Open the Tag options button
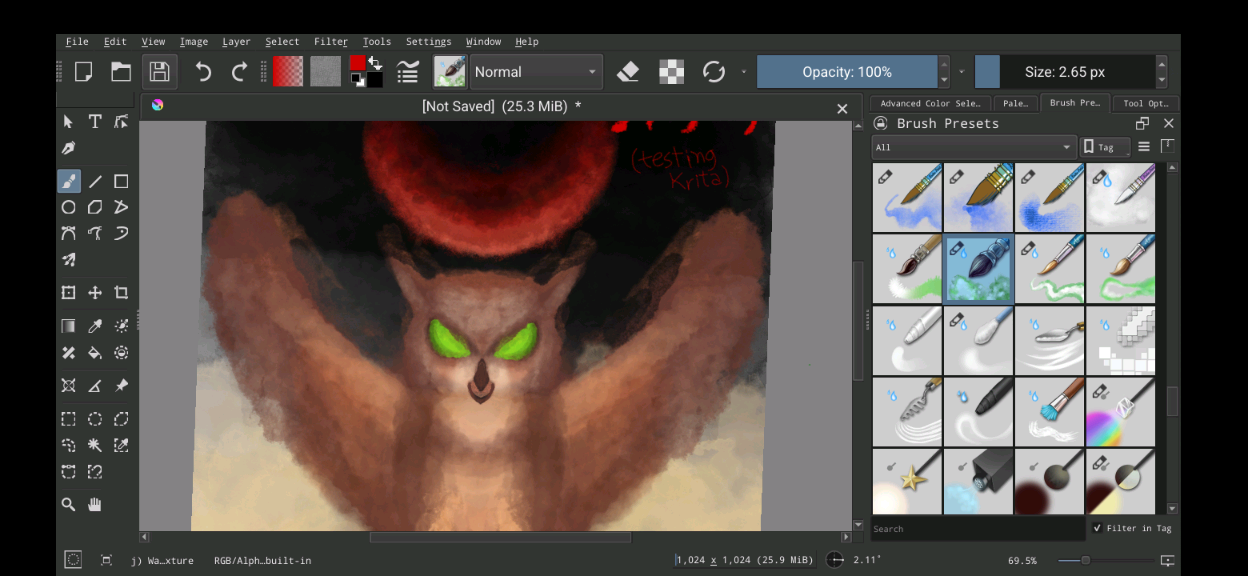This screenshot has height=576, width=1248. pyautogui.click(x=1105, y=147)
